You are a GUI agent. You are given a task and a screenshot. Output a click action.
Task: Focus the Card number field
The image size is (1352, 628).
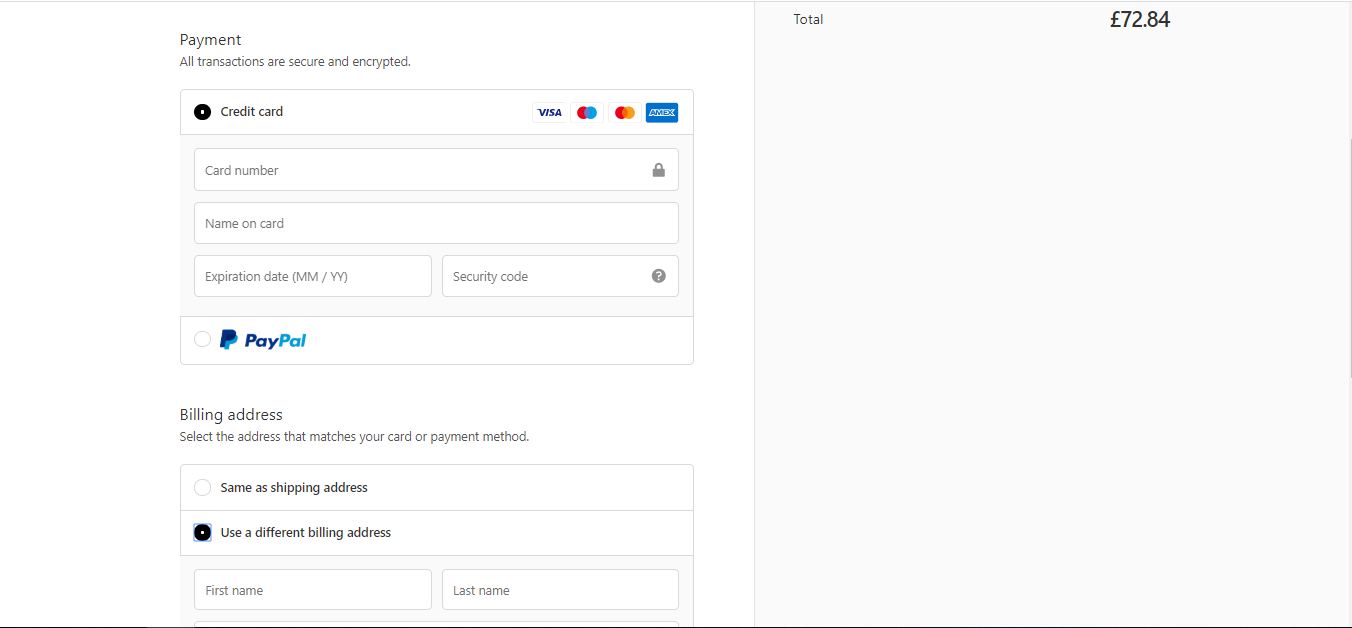(436, 170)
